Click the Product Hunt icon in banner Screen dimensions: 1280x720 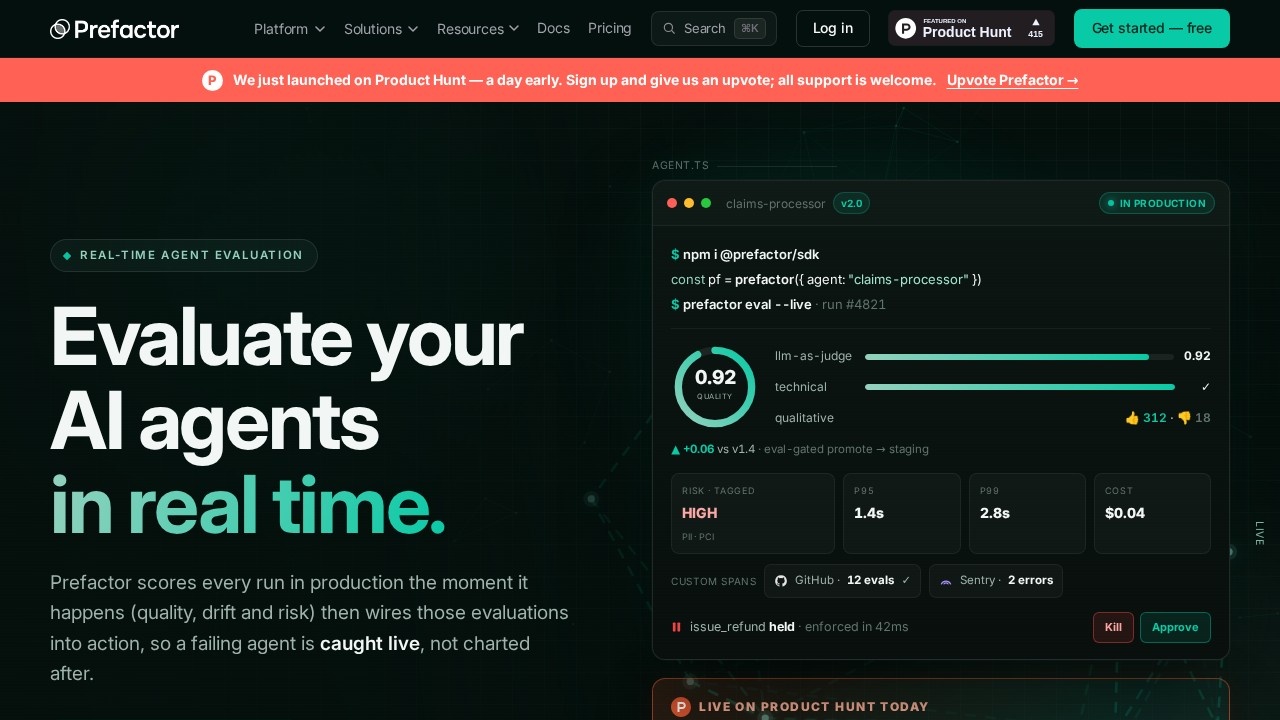coord(212,80)
